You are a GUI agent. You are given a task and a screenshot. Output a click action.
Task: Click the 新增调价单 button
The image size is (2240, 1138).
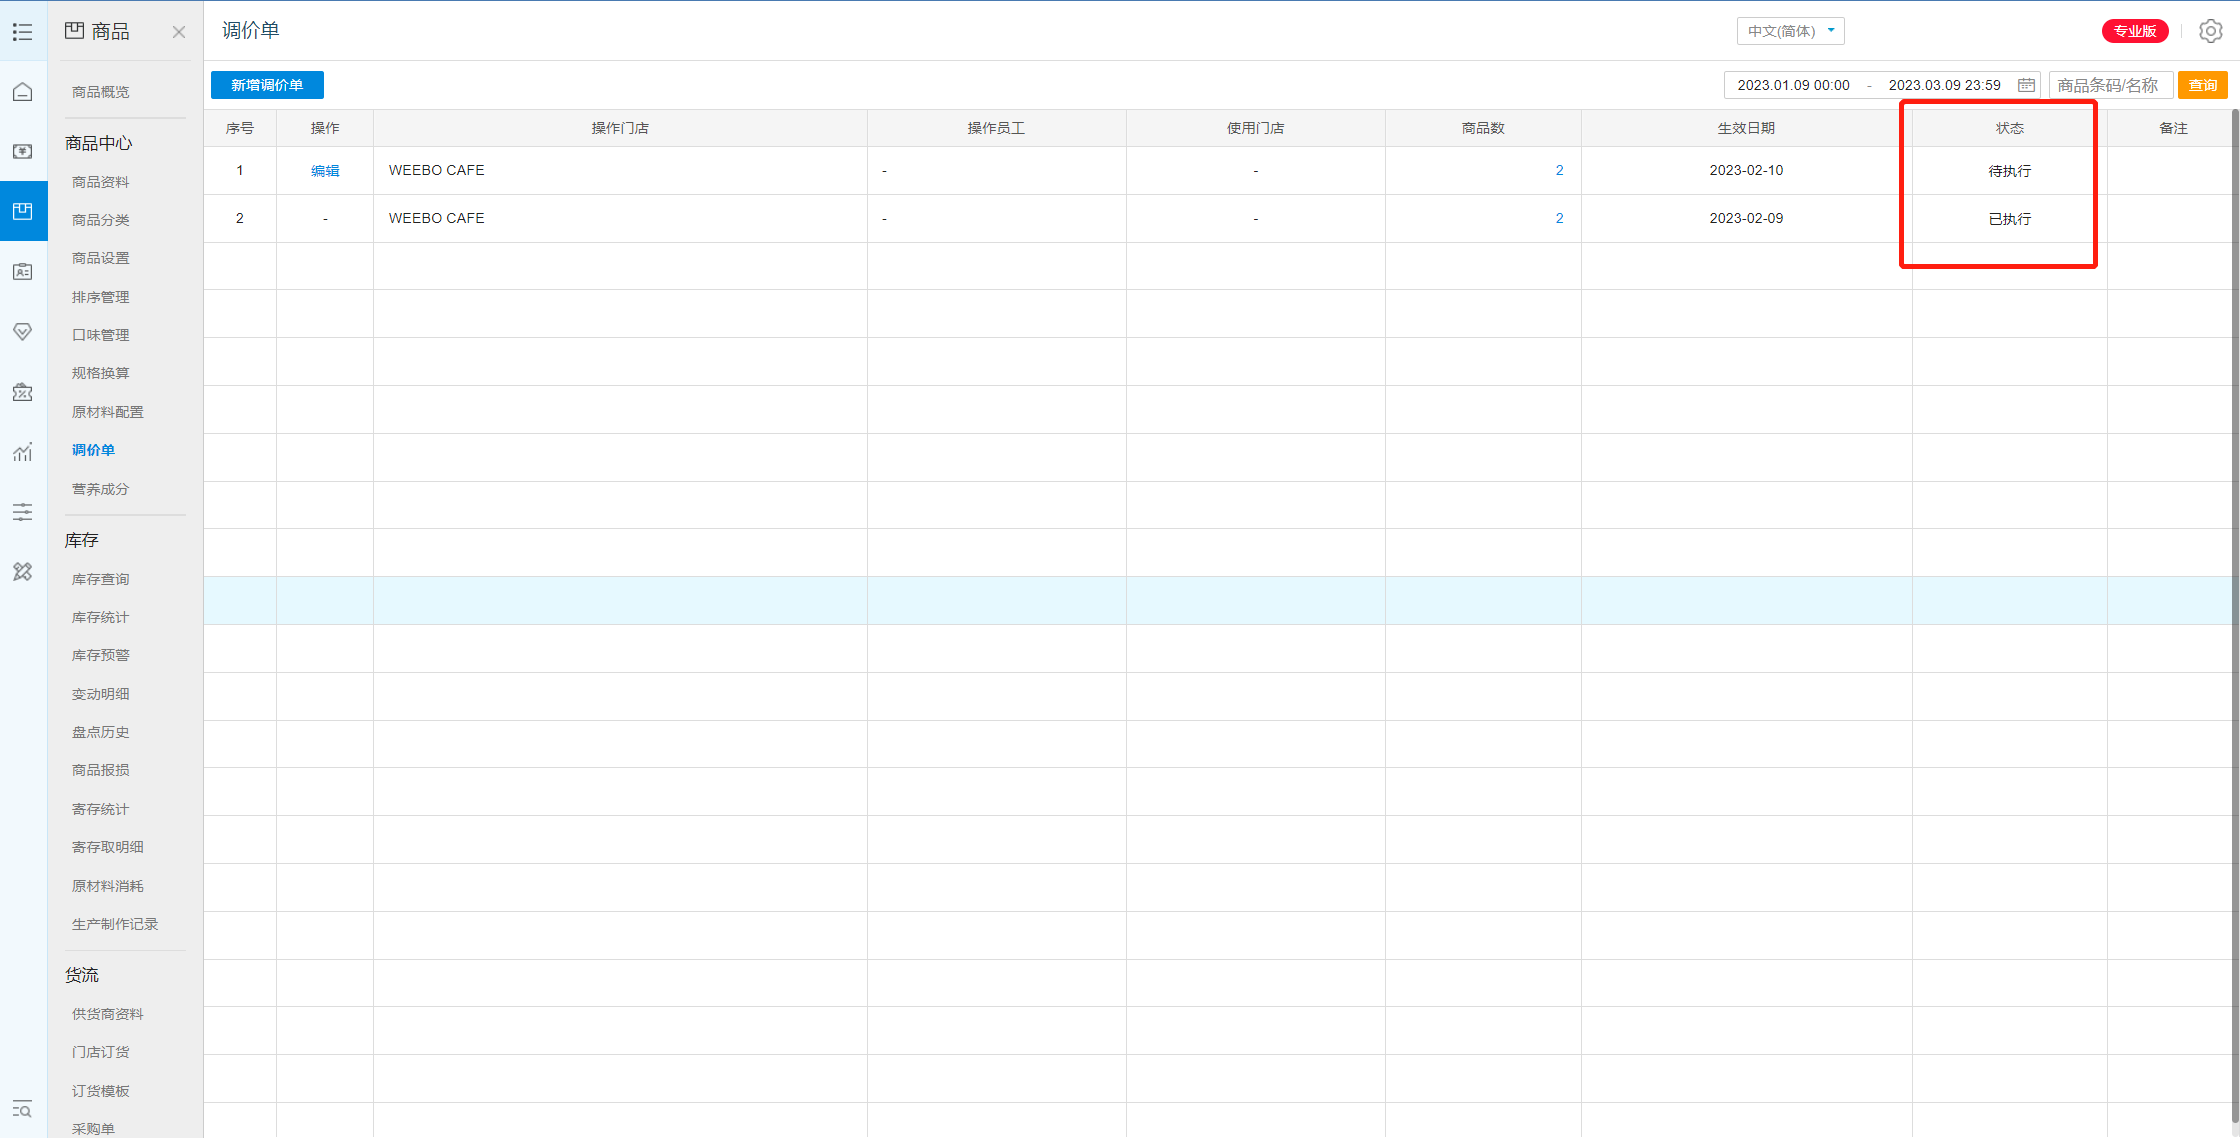(267, 85)
